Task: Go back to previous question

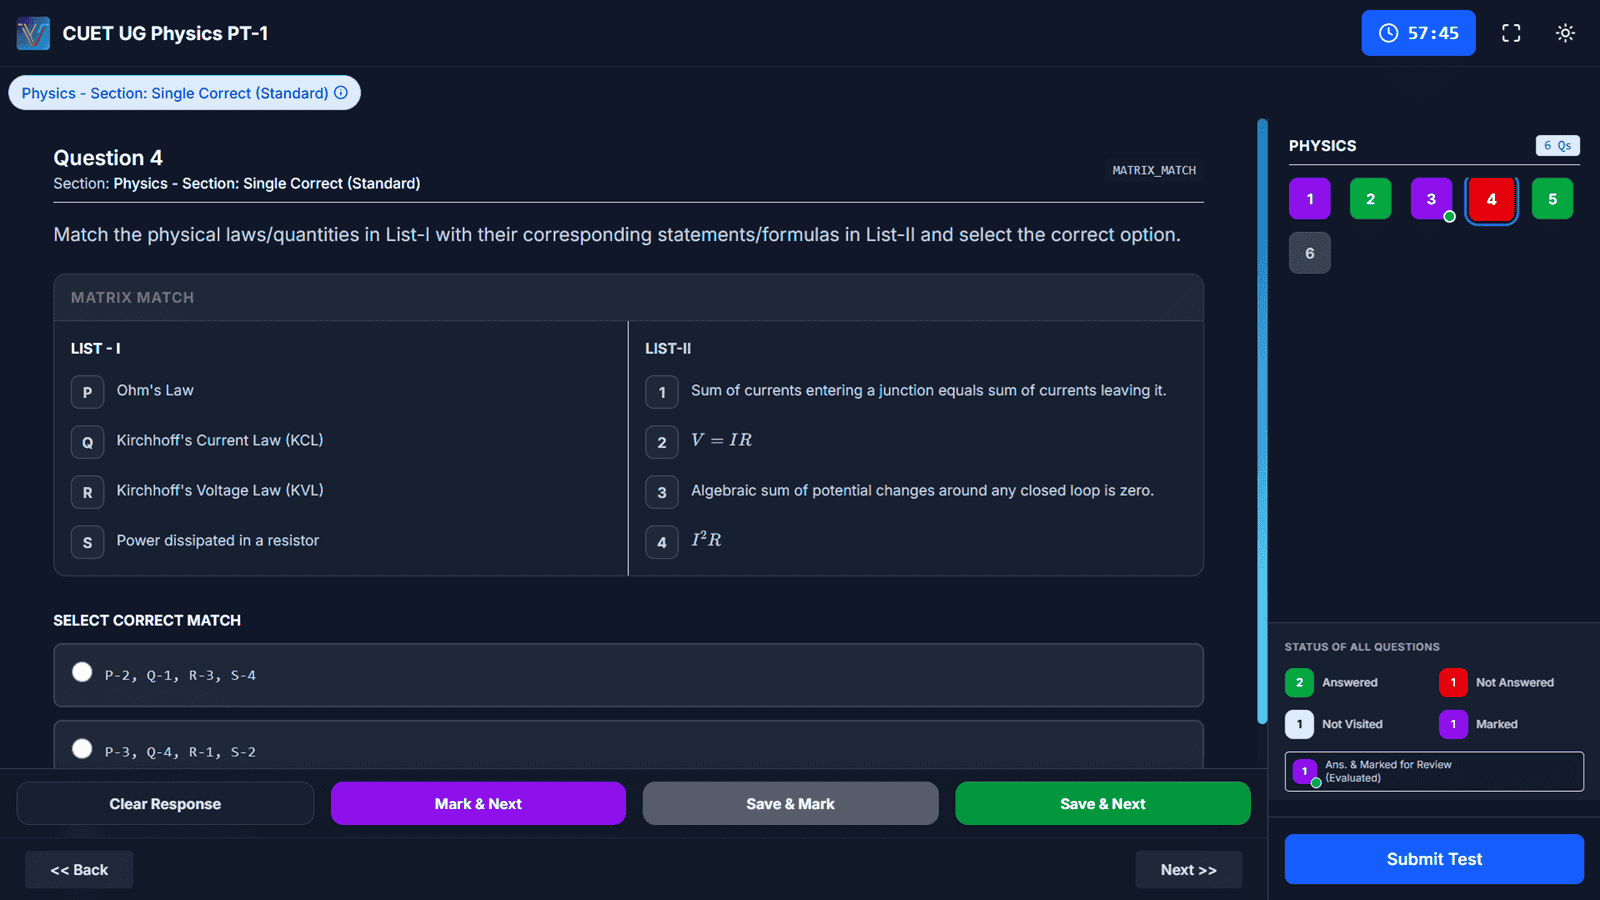Action: [x=79, y=870]
